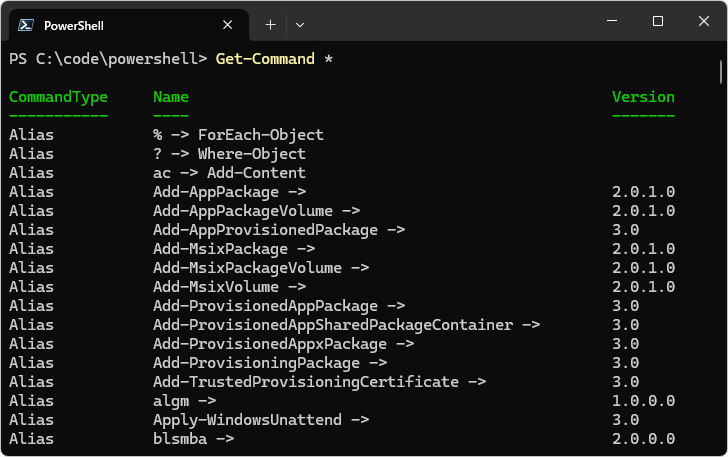Close the PowerShell tab

228,25
